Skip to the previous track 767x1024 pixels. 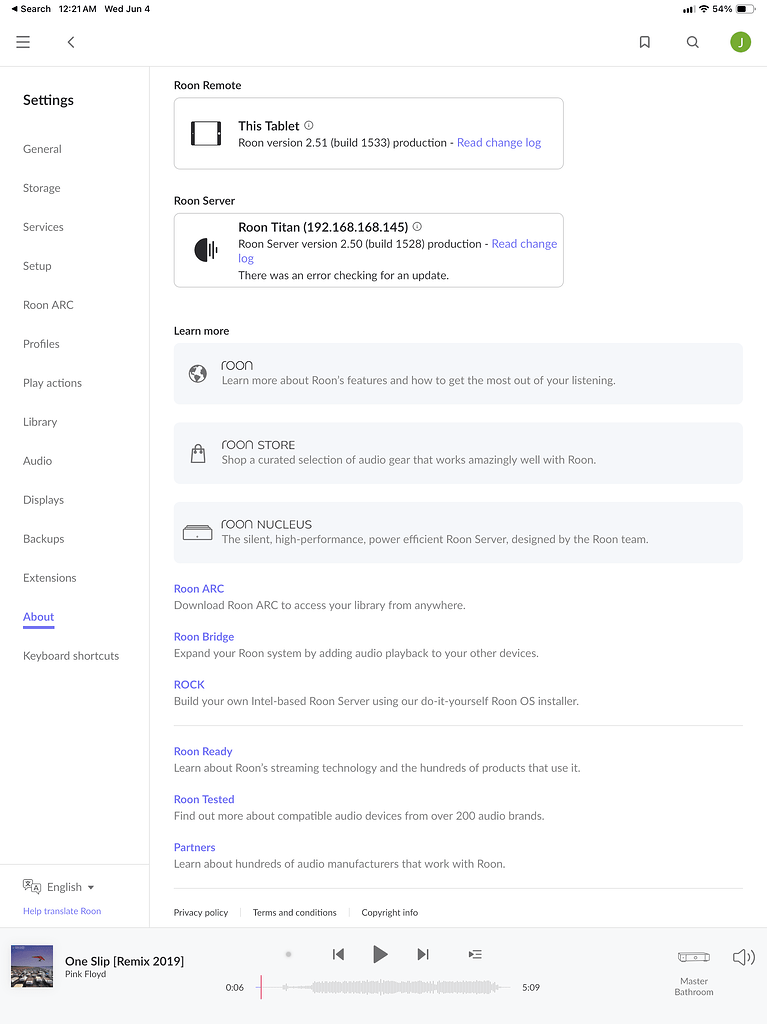(x=338, y=954)
